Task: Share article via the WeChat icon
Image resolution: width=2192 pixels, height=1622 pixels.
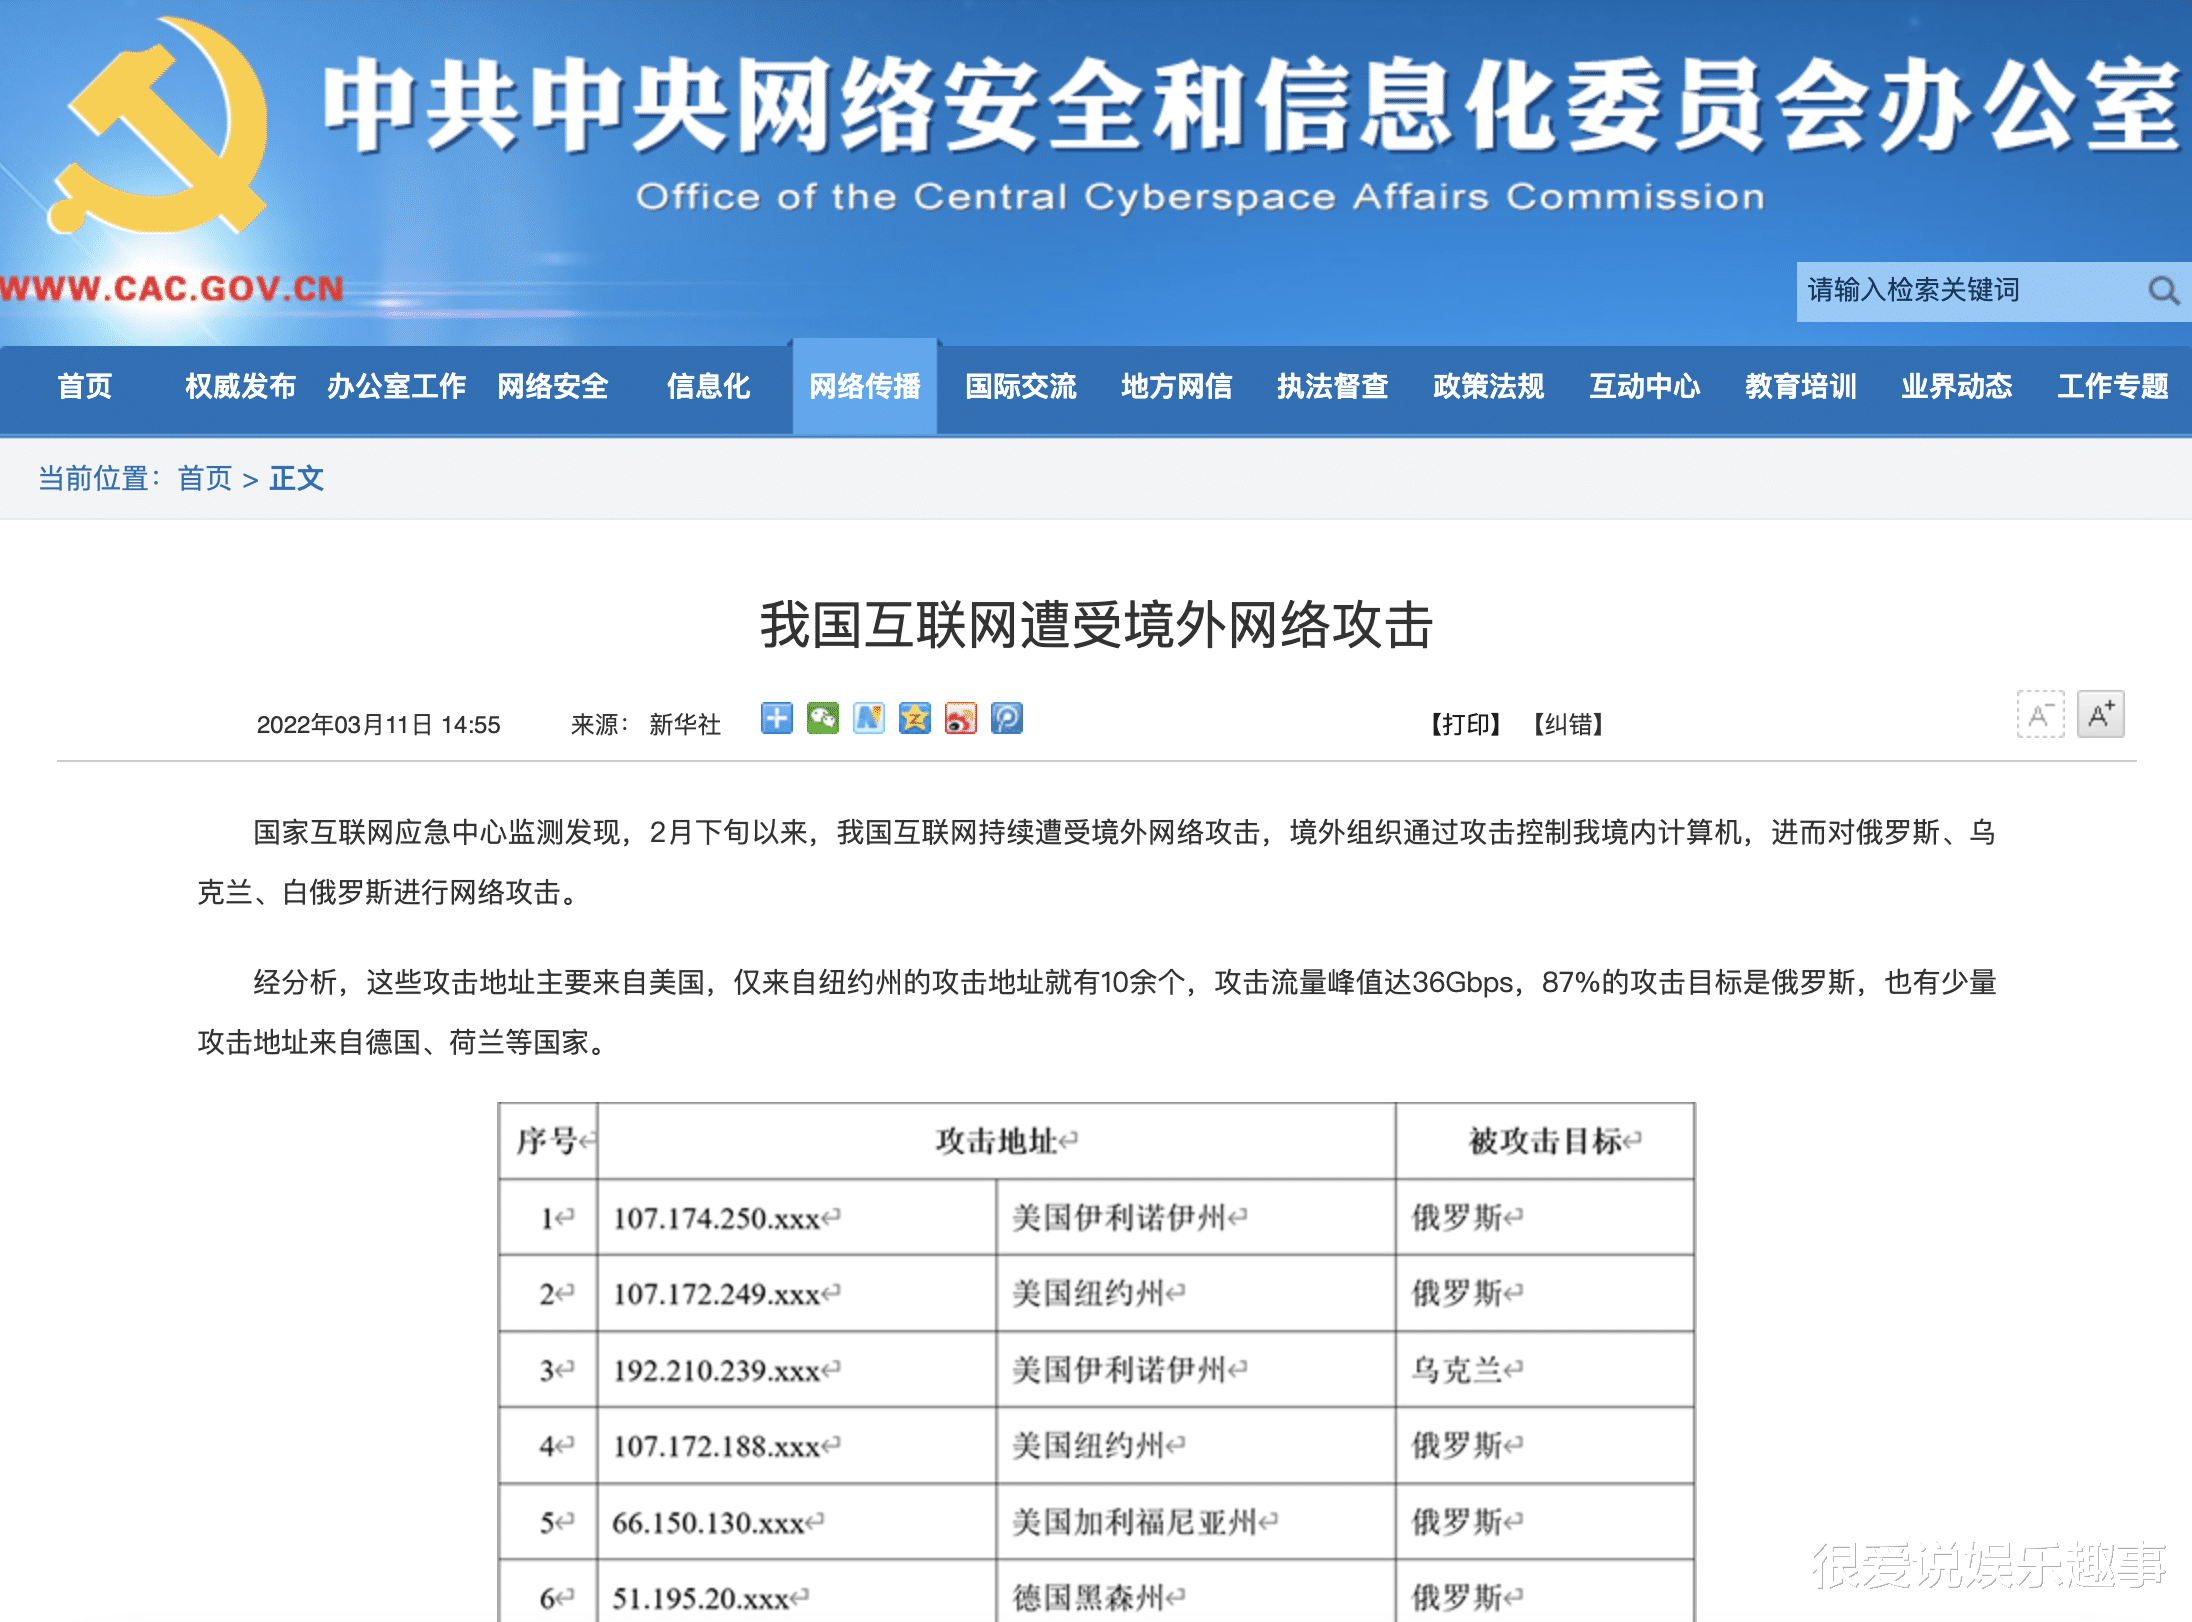Action: tap(822, 718)
